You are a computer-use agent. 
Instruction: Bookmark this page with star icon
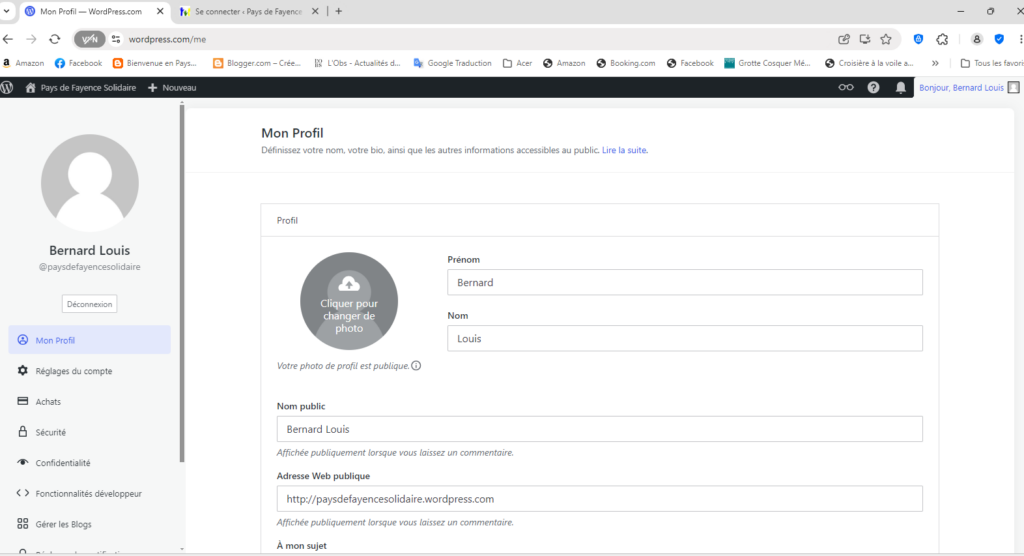click(885, 39)
